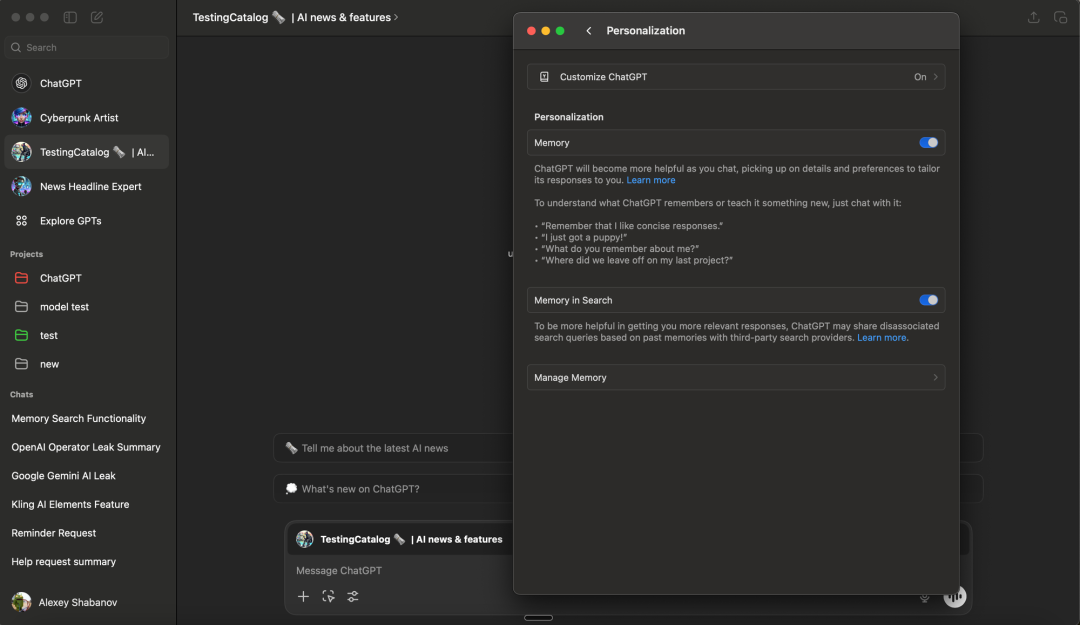Image resolution: width=1080 pixels, height=625 pixels.
Task: Click the share upload icon at top right
Action: 1033,17
